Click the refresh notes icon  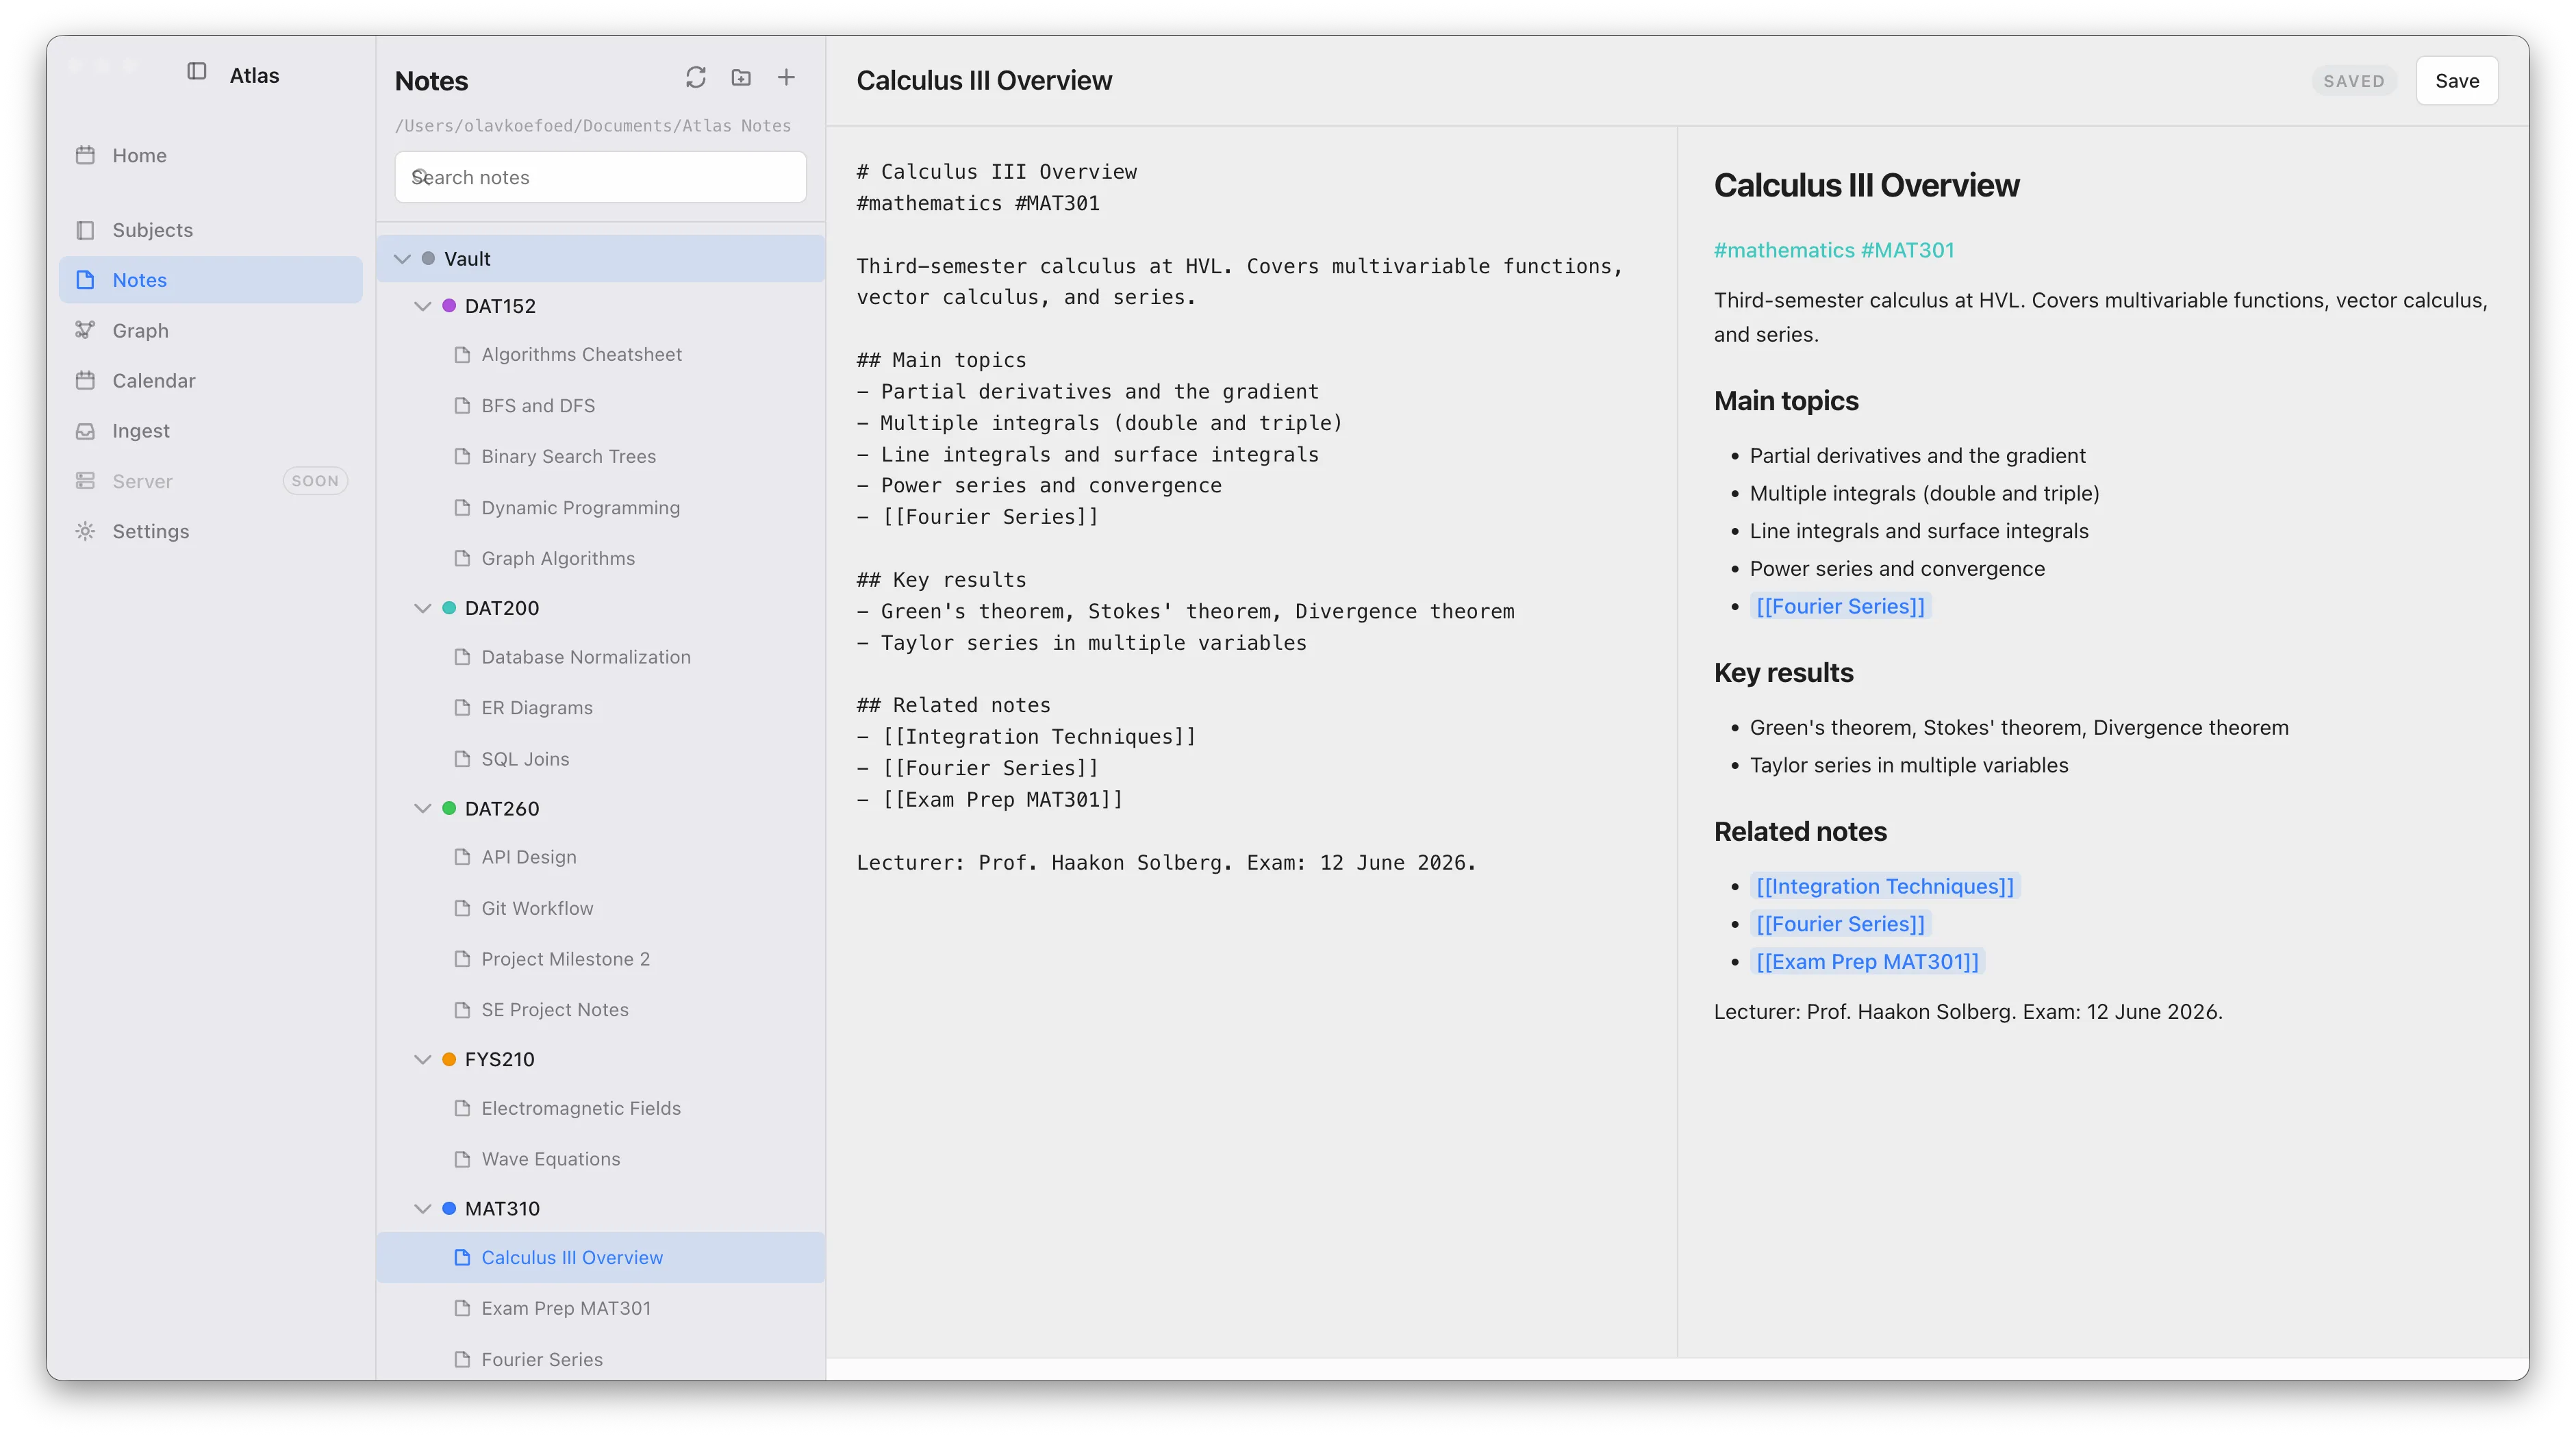coord(695,78)
